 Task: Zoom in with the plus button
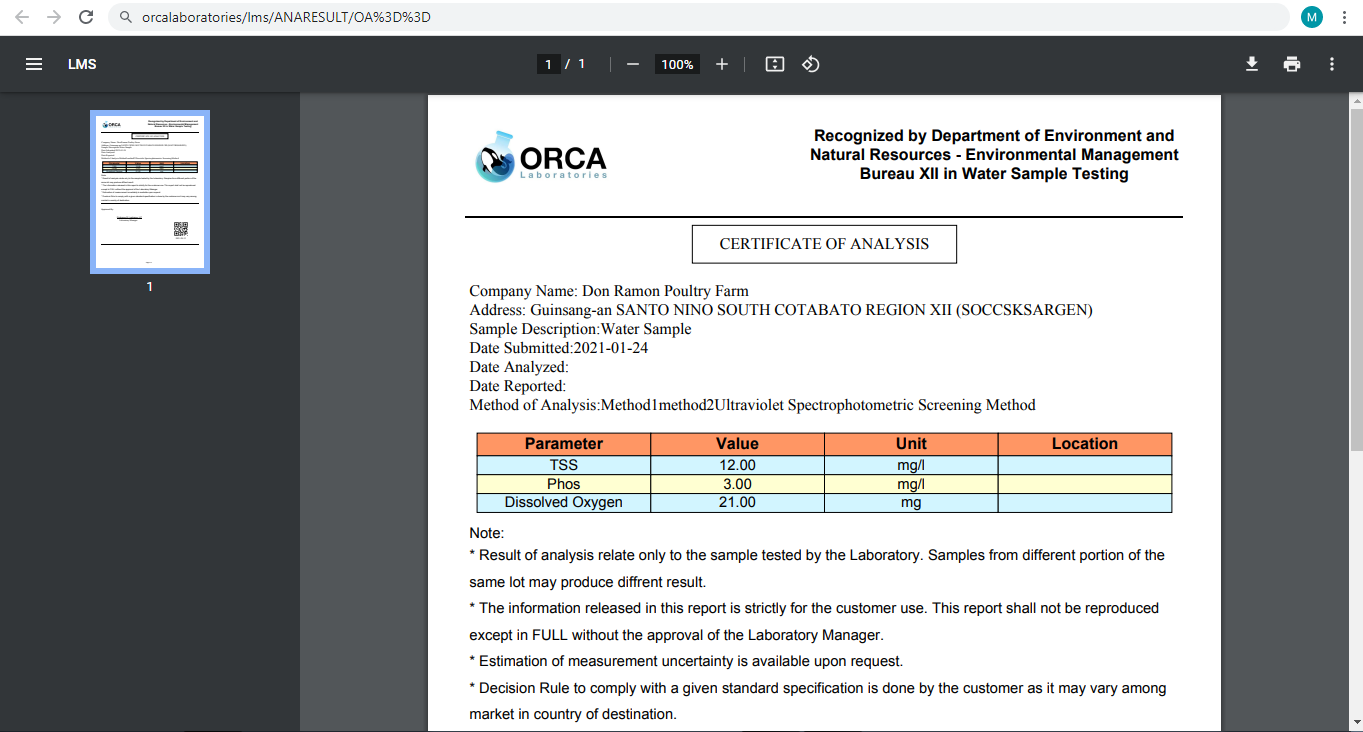tap(722, 64)
